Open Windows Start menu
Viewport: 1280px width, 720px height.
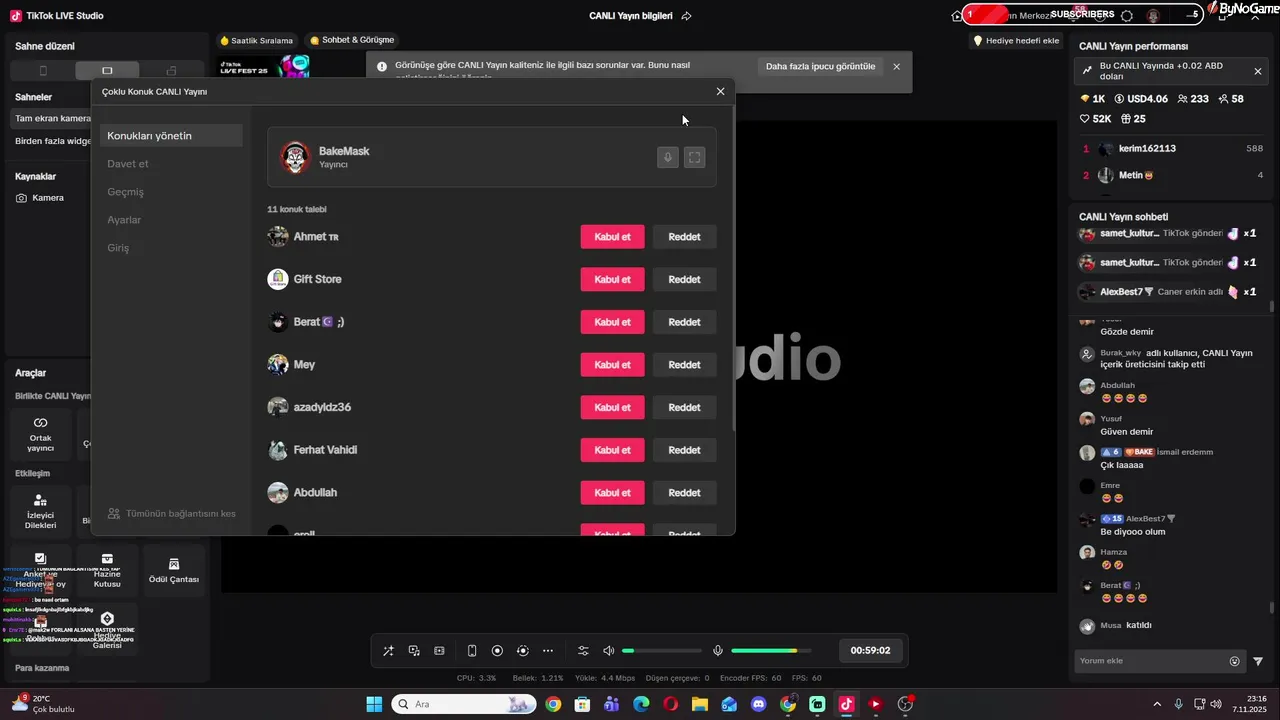pos(374,704)
